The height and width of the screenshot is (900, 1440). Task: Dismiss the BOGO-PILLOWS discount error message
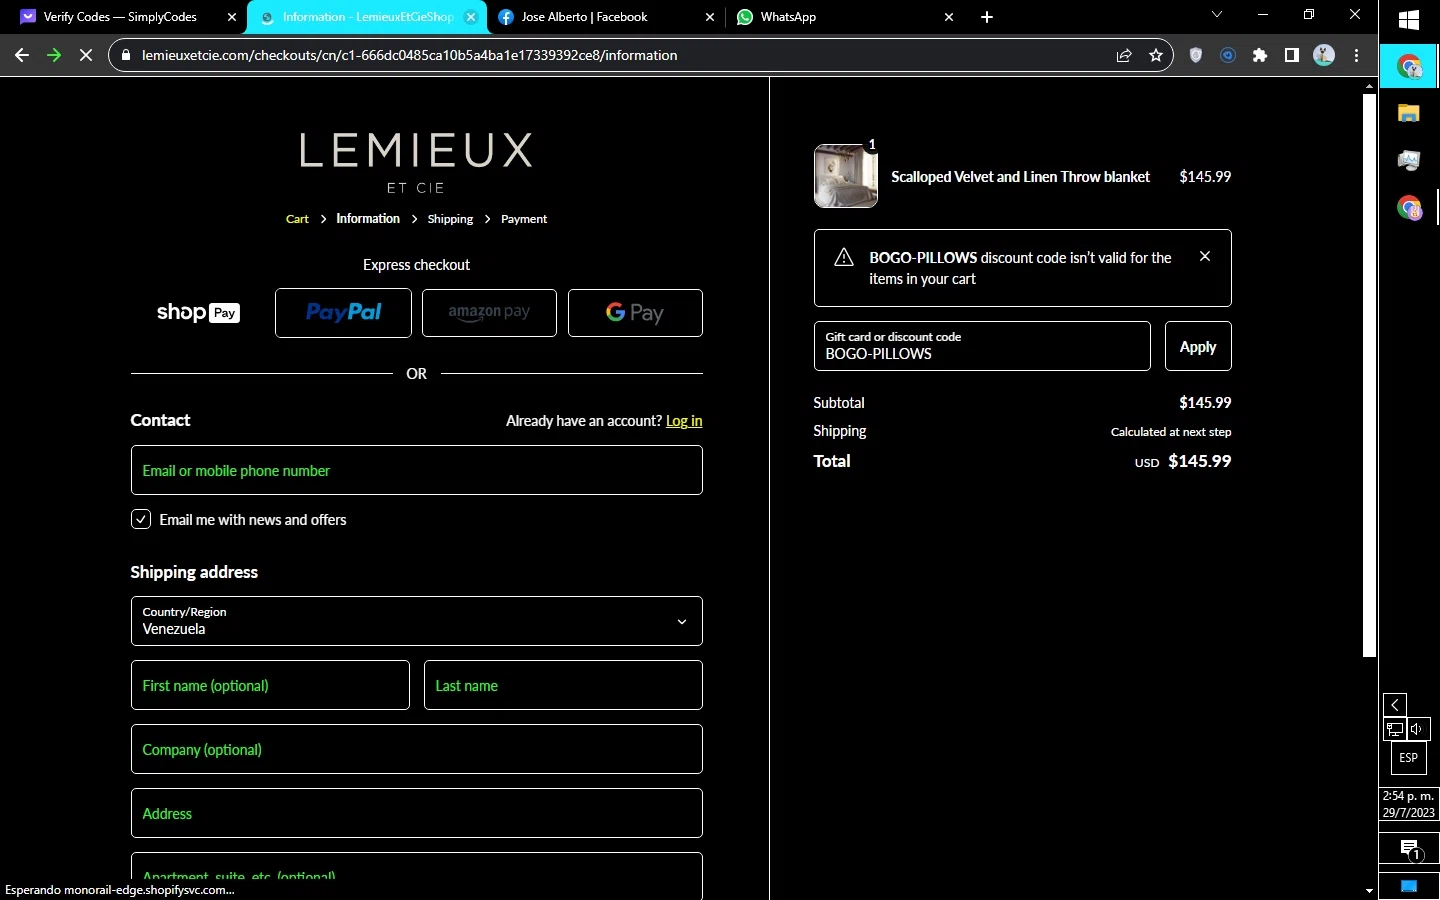coord(1205,257)
